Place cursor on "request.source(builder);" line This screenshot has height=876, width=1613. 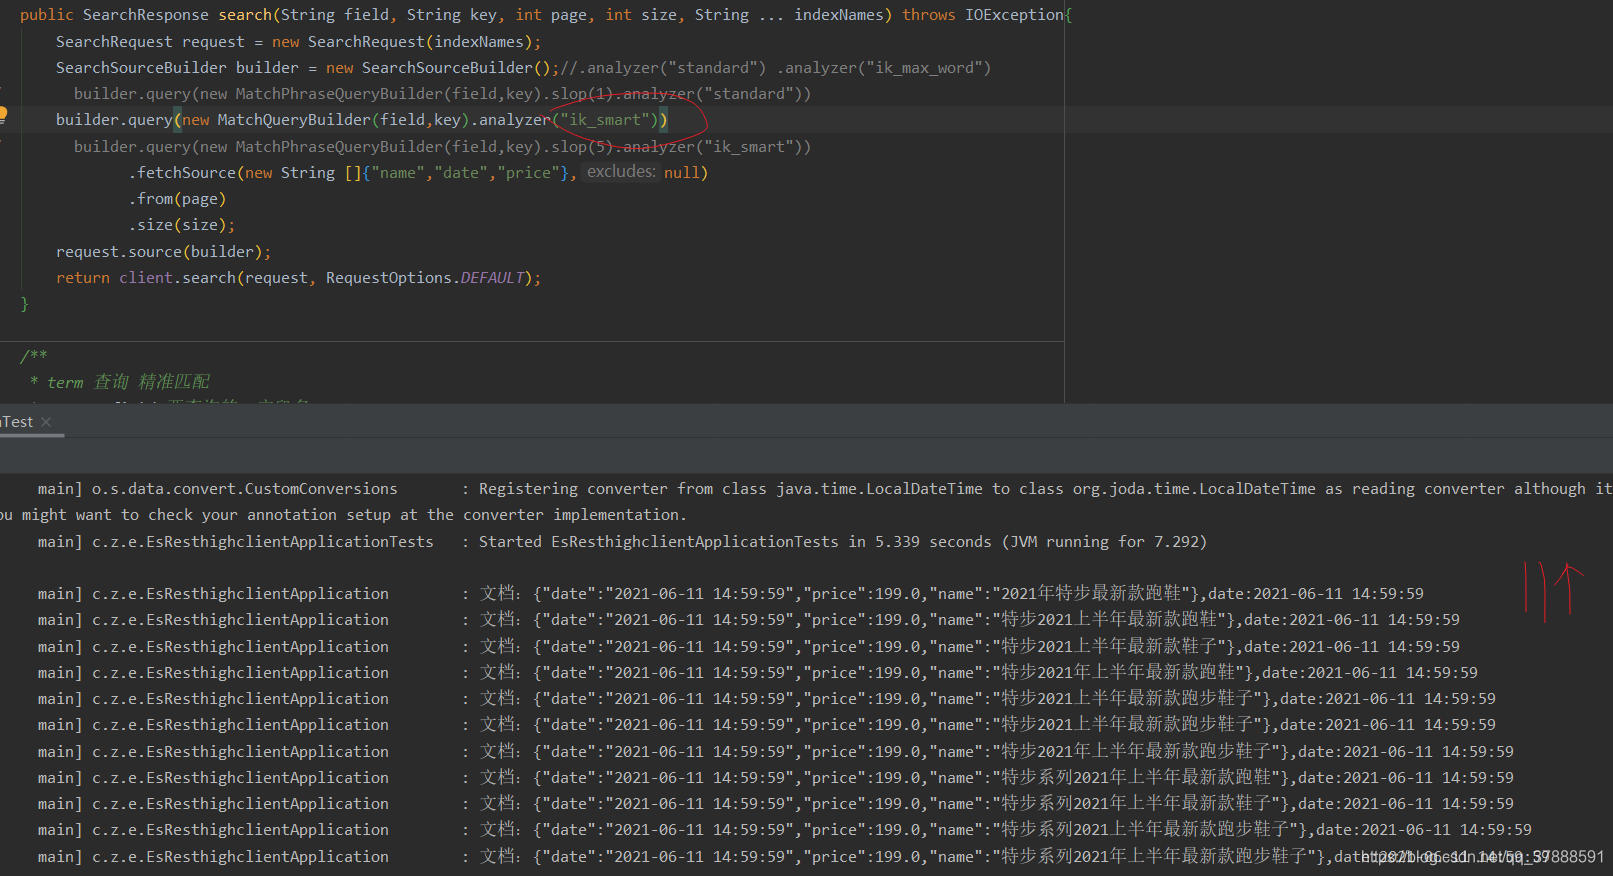click(163, 252)
